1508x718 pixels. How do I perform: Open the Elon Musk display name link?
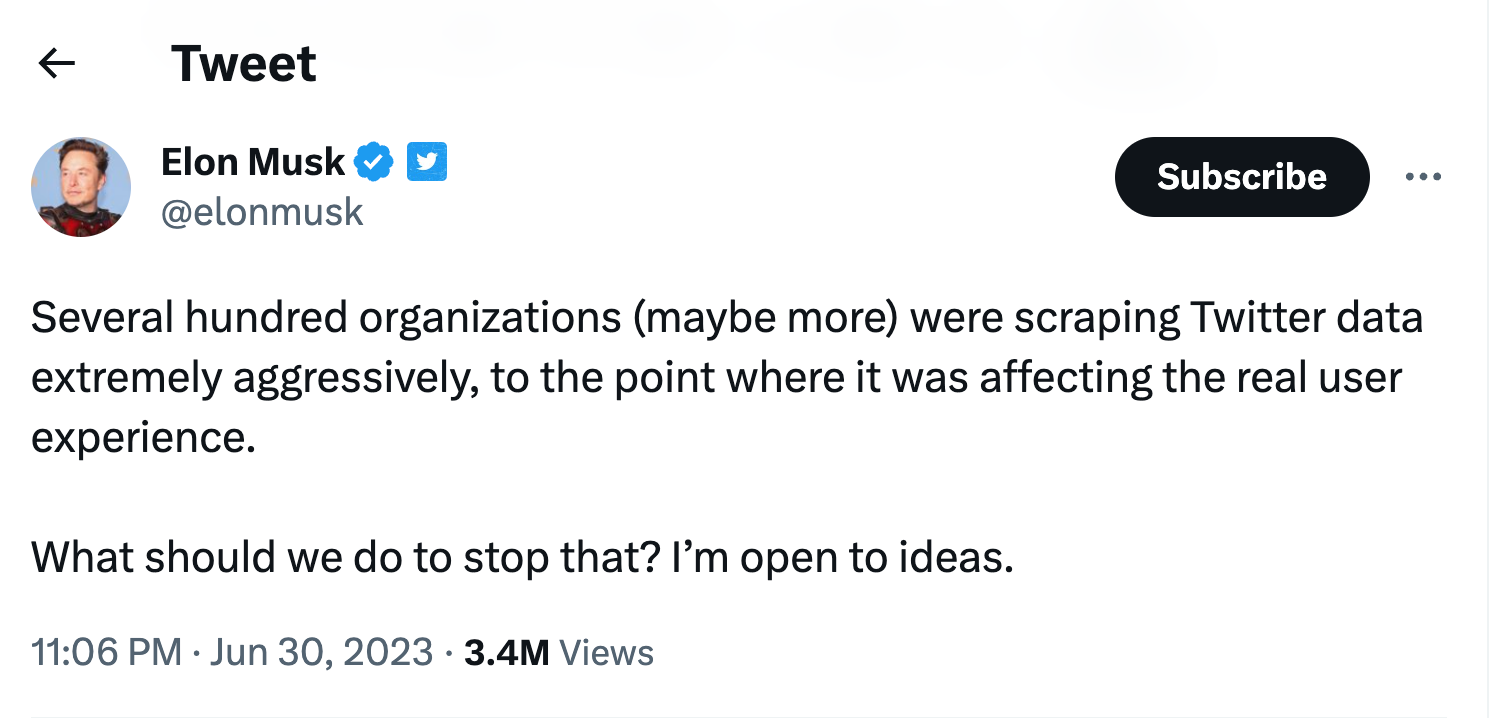tap(253, 161)
